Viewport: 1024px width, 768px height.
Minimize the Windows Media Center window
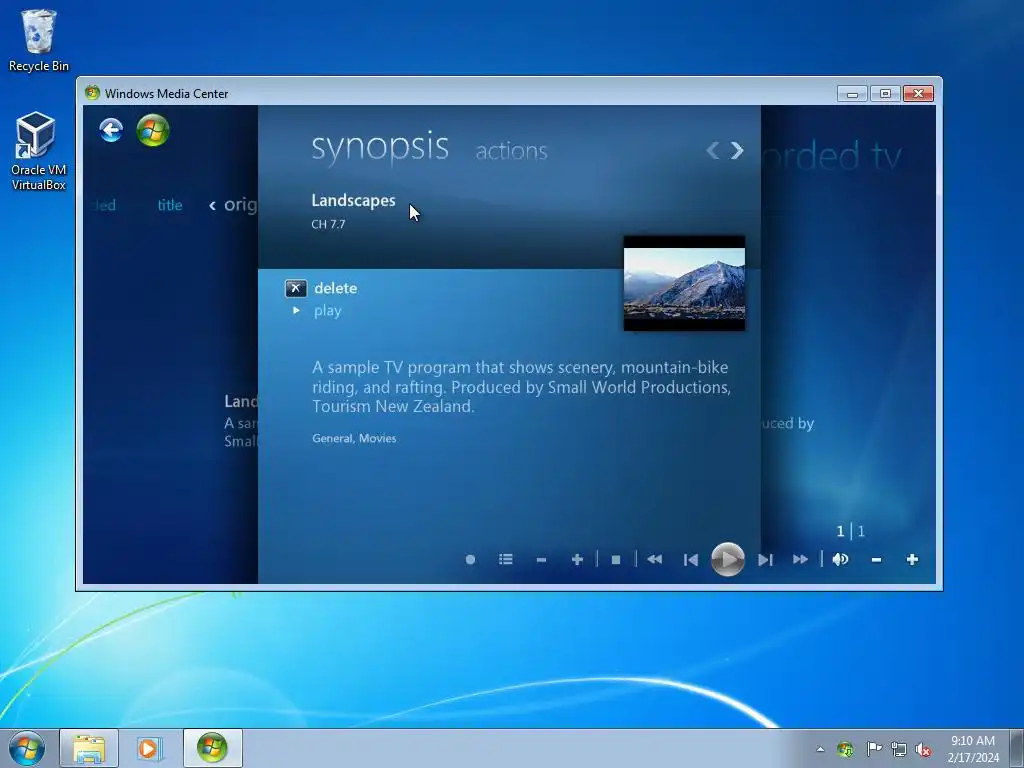click(x=852, y=94)
